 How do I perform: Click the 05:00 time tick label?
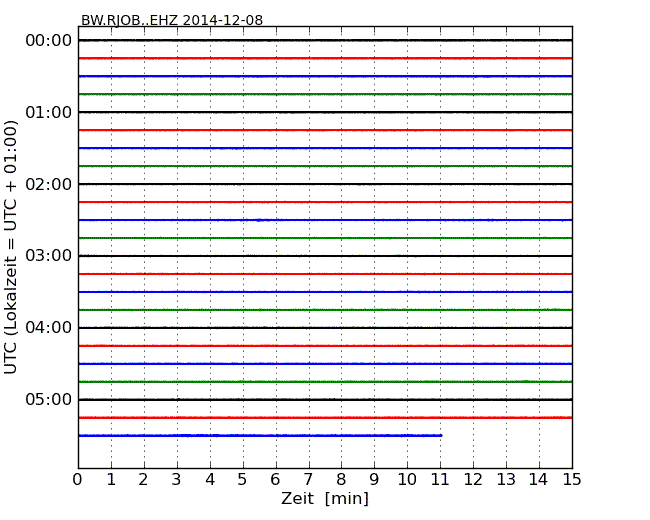49,399
